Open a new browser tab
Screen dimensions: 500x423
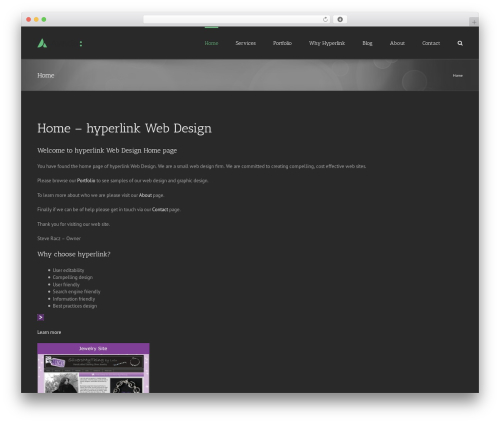click(474, 22)
